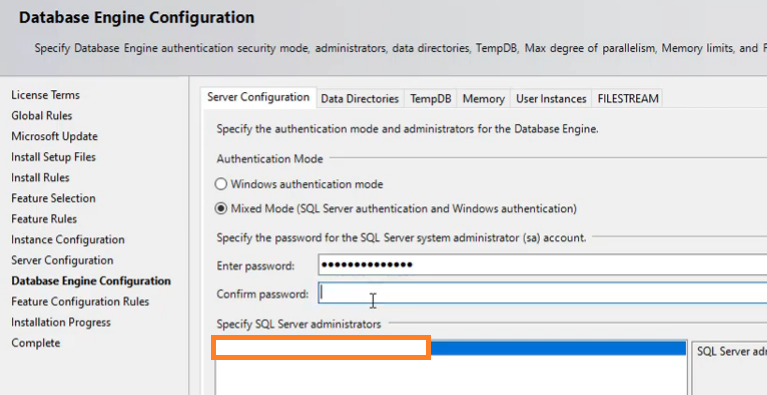Click Install Rules step in sidebar
The width and height of the screenshot is (767, 395).
coord(40,177)
